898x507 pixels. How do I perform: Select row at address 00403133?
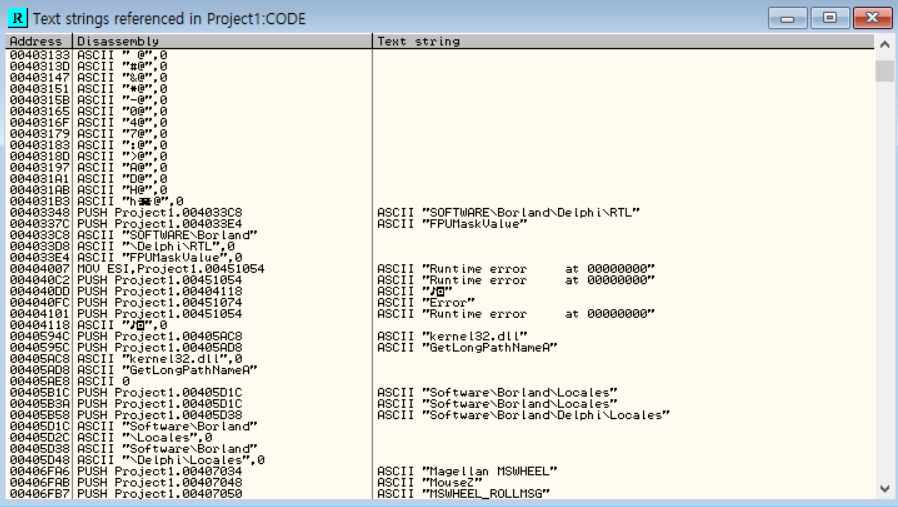(440, 55)
